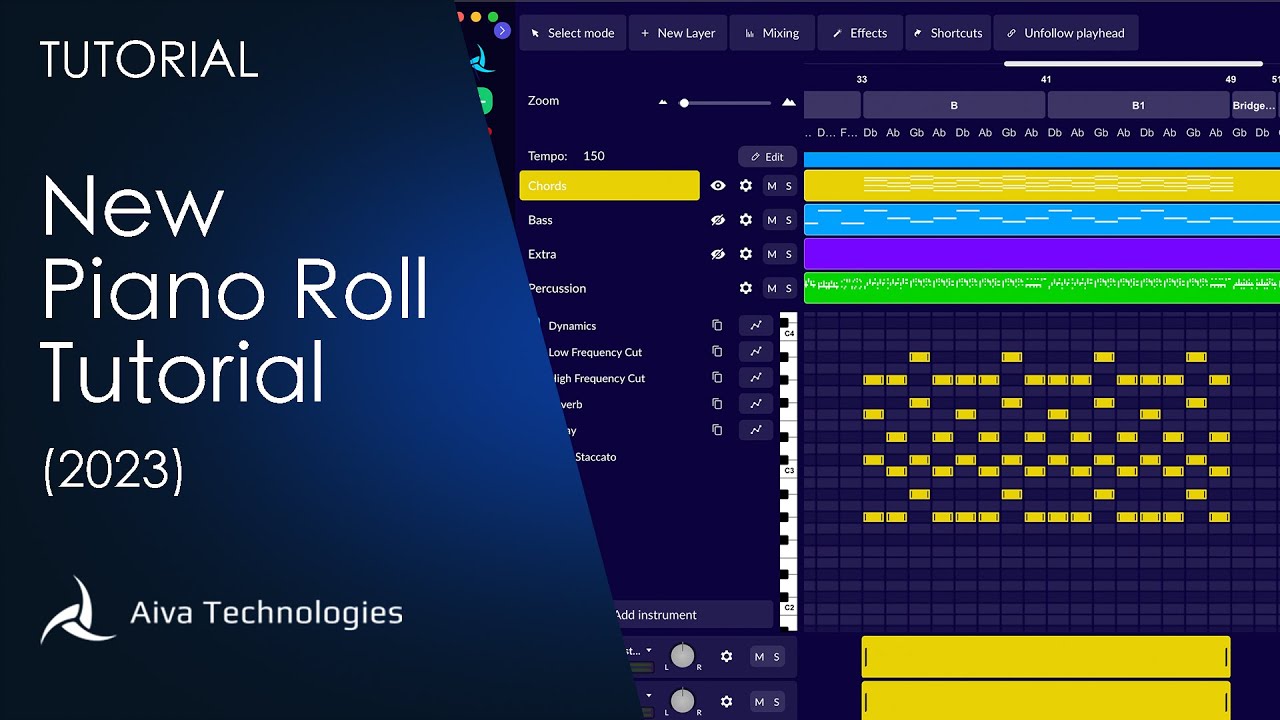Solo the Bass layer
The width and height of the screenshot is (1280, 720).
788,220
